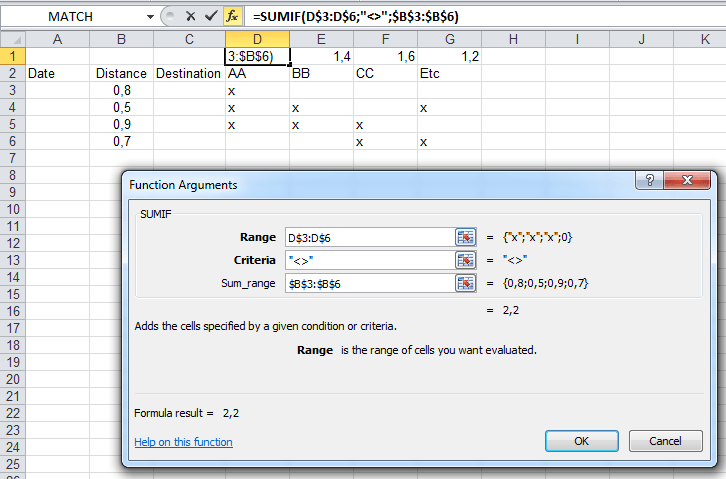Select column D header
The width and height of the screenshot is (726, 479).
point(257,39)
